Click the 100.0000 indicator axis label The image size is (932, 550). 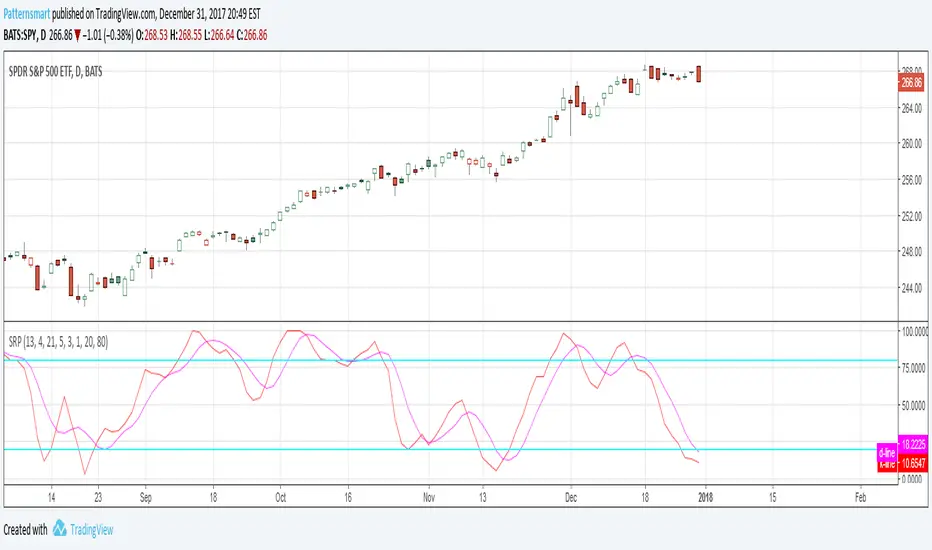click(x=915, y=332)
